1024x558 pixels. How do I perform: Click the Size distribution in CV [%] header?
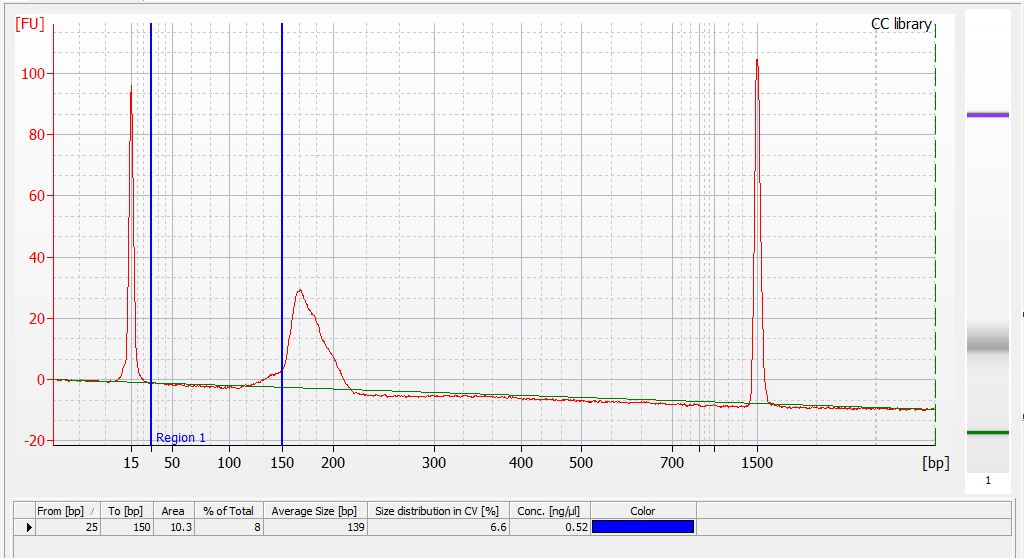[x=438, y=511]
